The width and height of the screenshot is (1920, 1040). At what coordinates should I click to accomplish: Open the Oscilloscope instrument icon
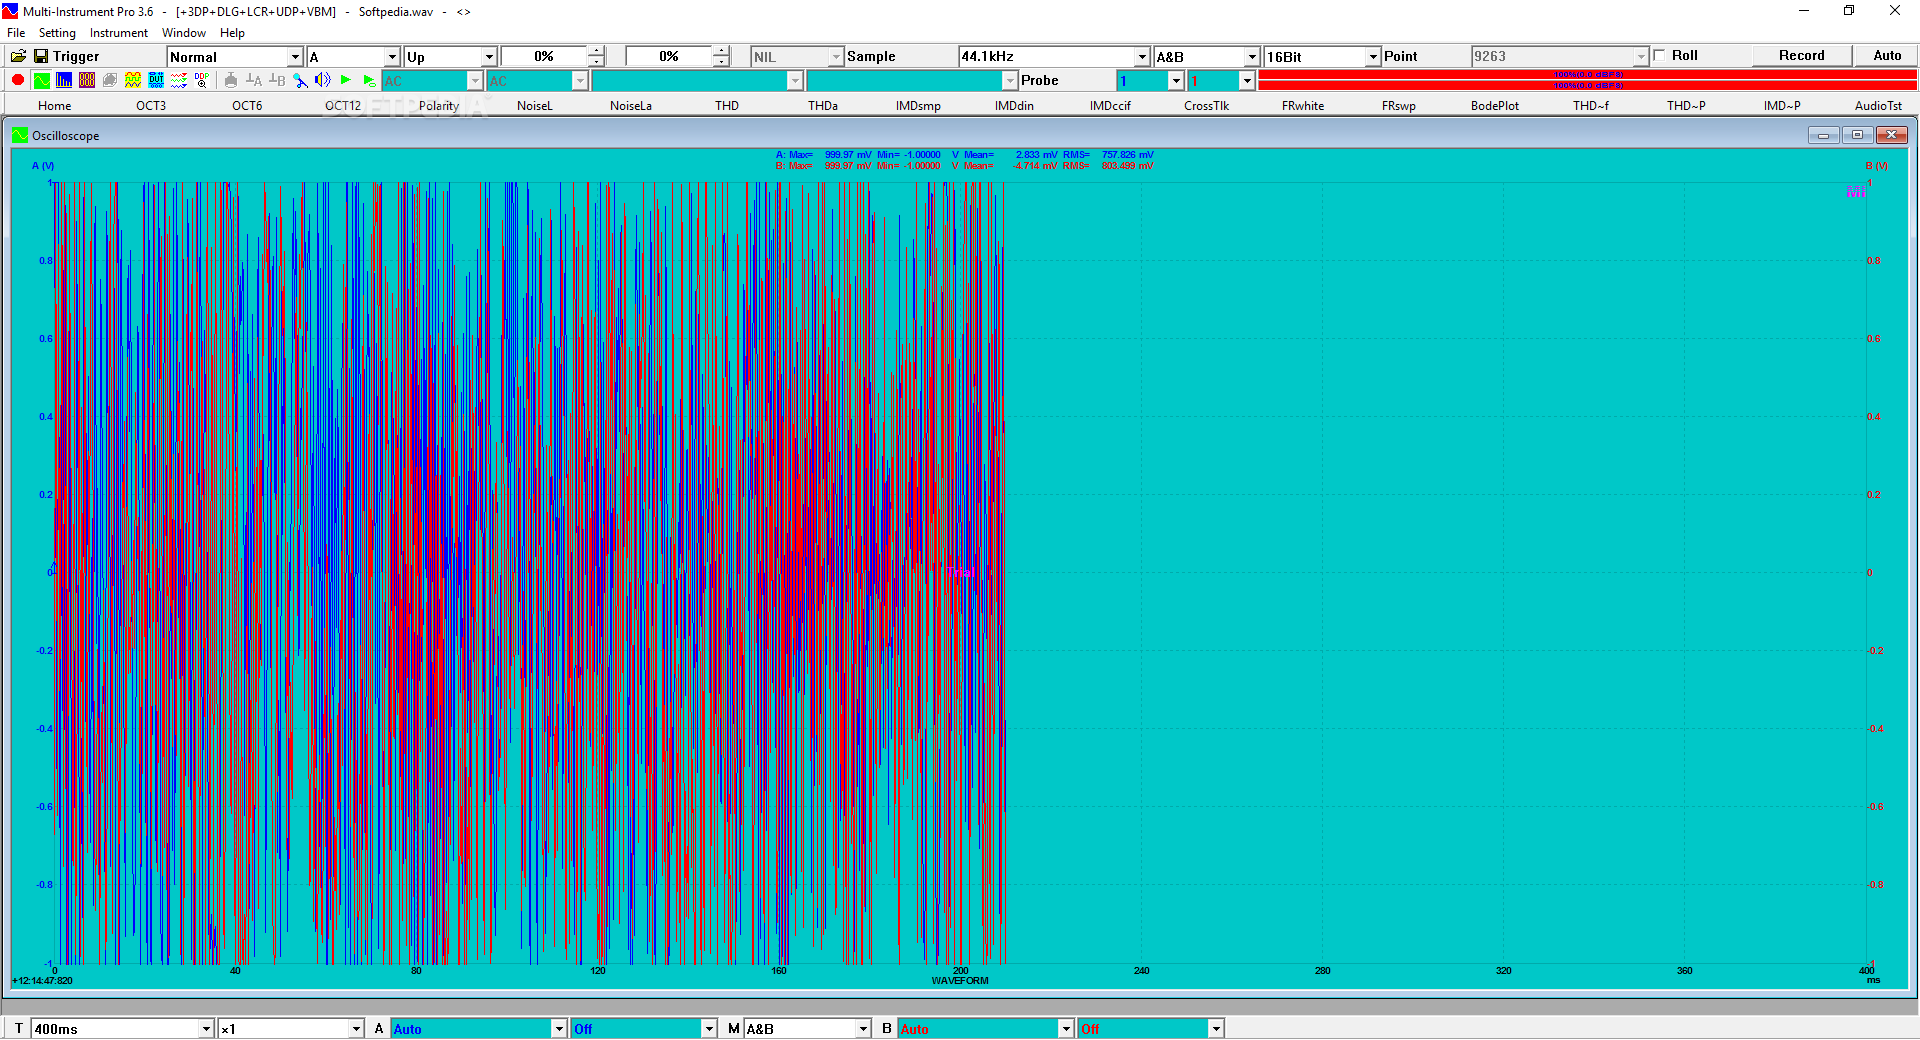click(41, 80)
